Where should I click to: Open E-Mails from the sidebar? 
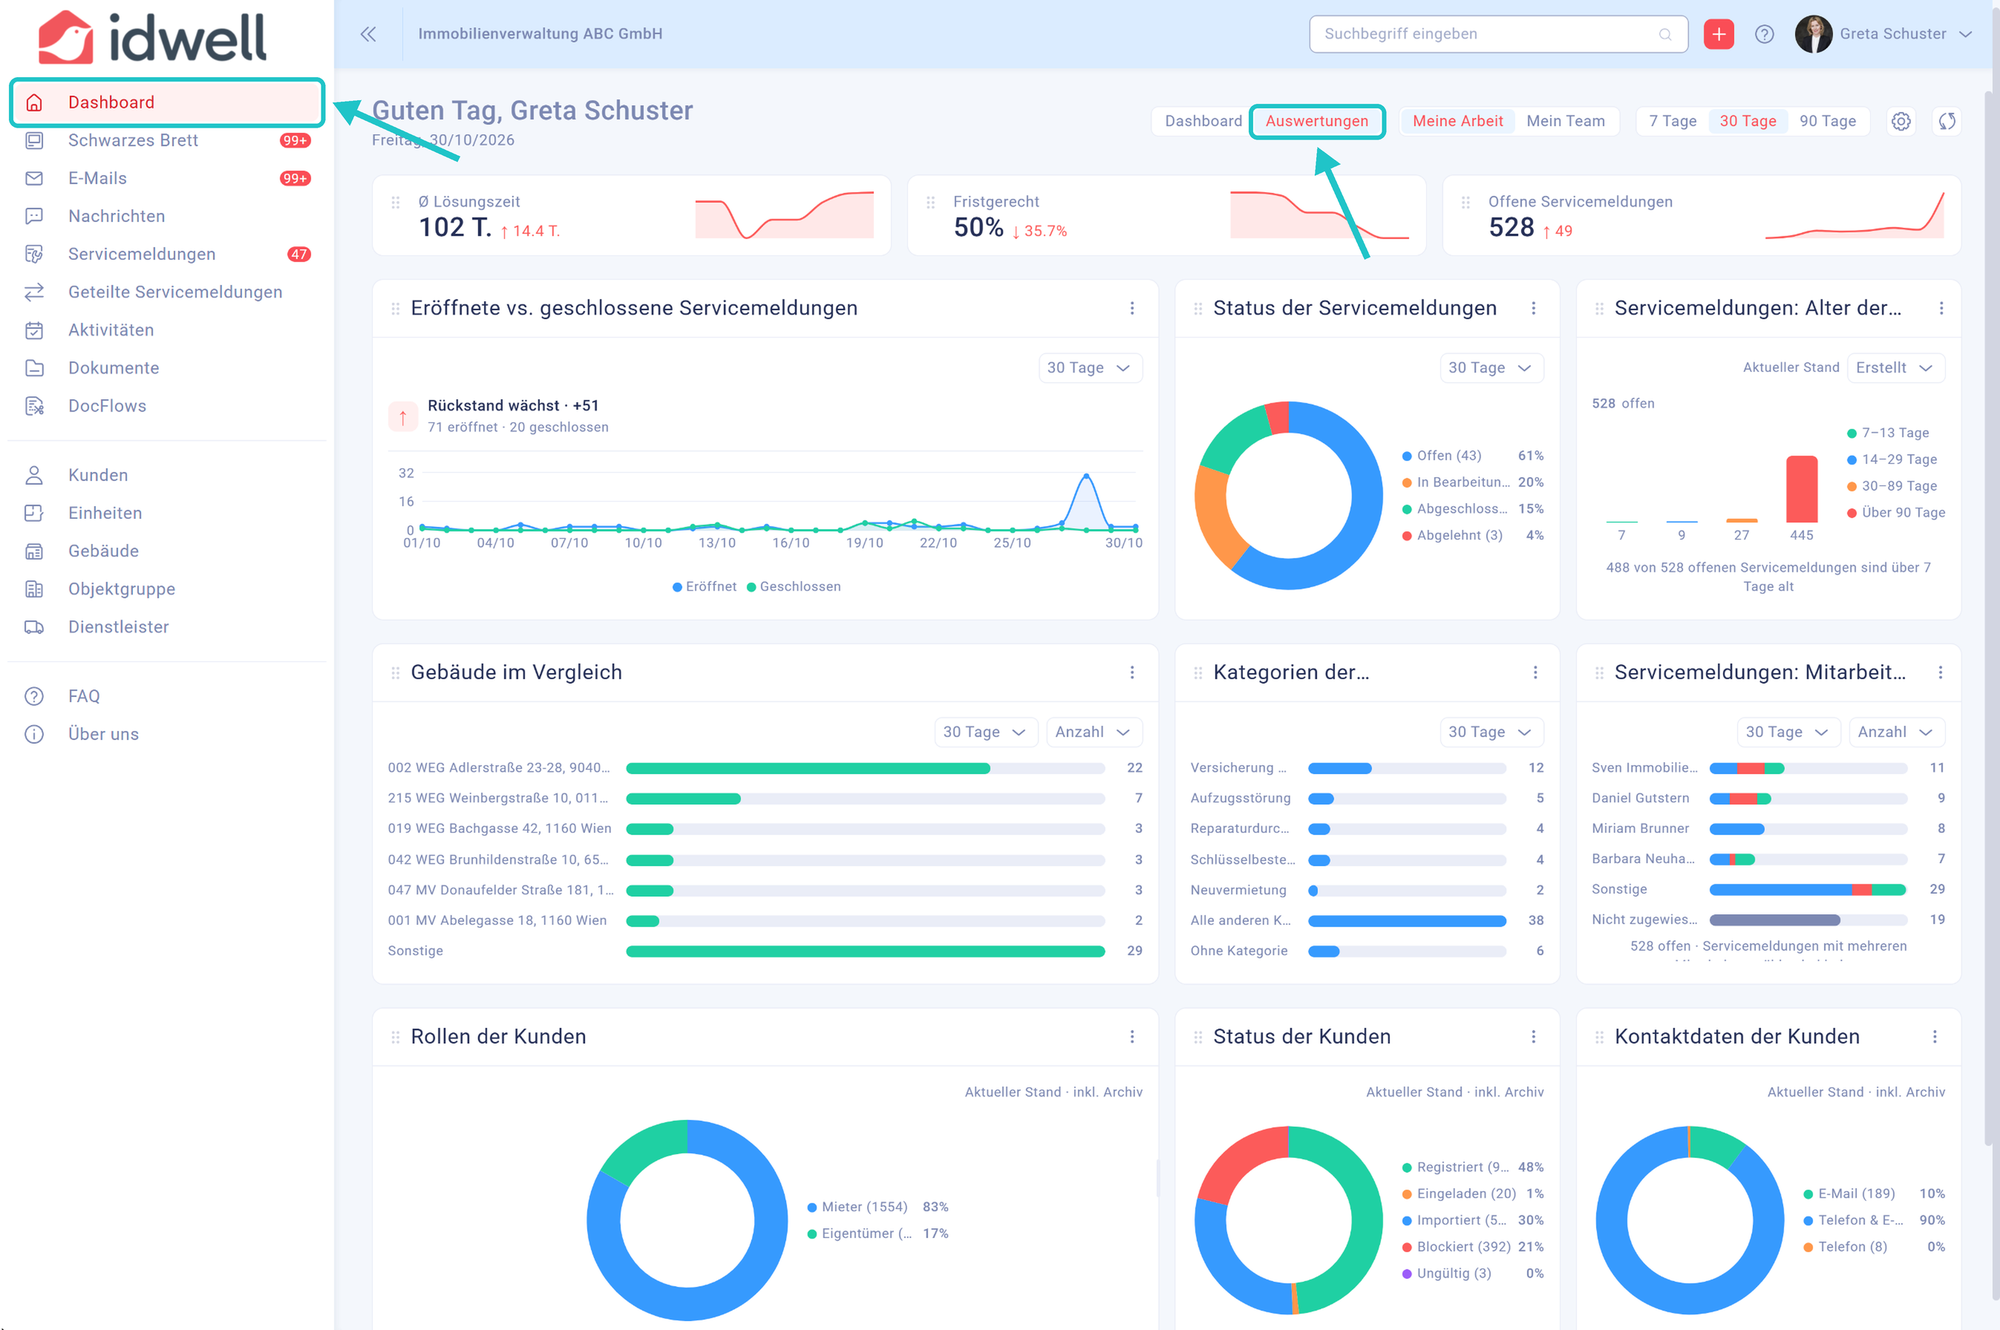[168, 178]
